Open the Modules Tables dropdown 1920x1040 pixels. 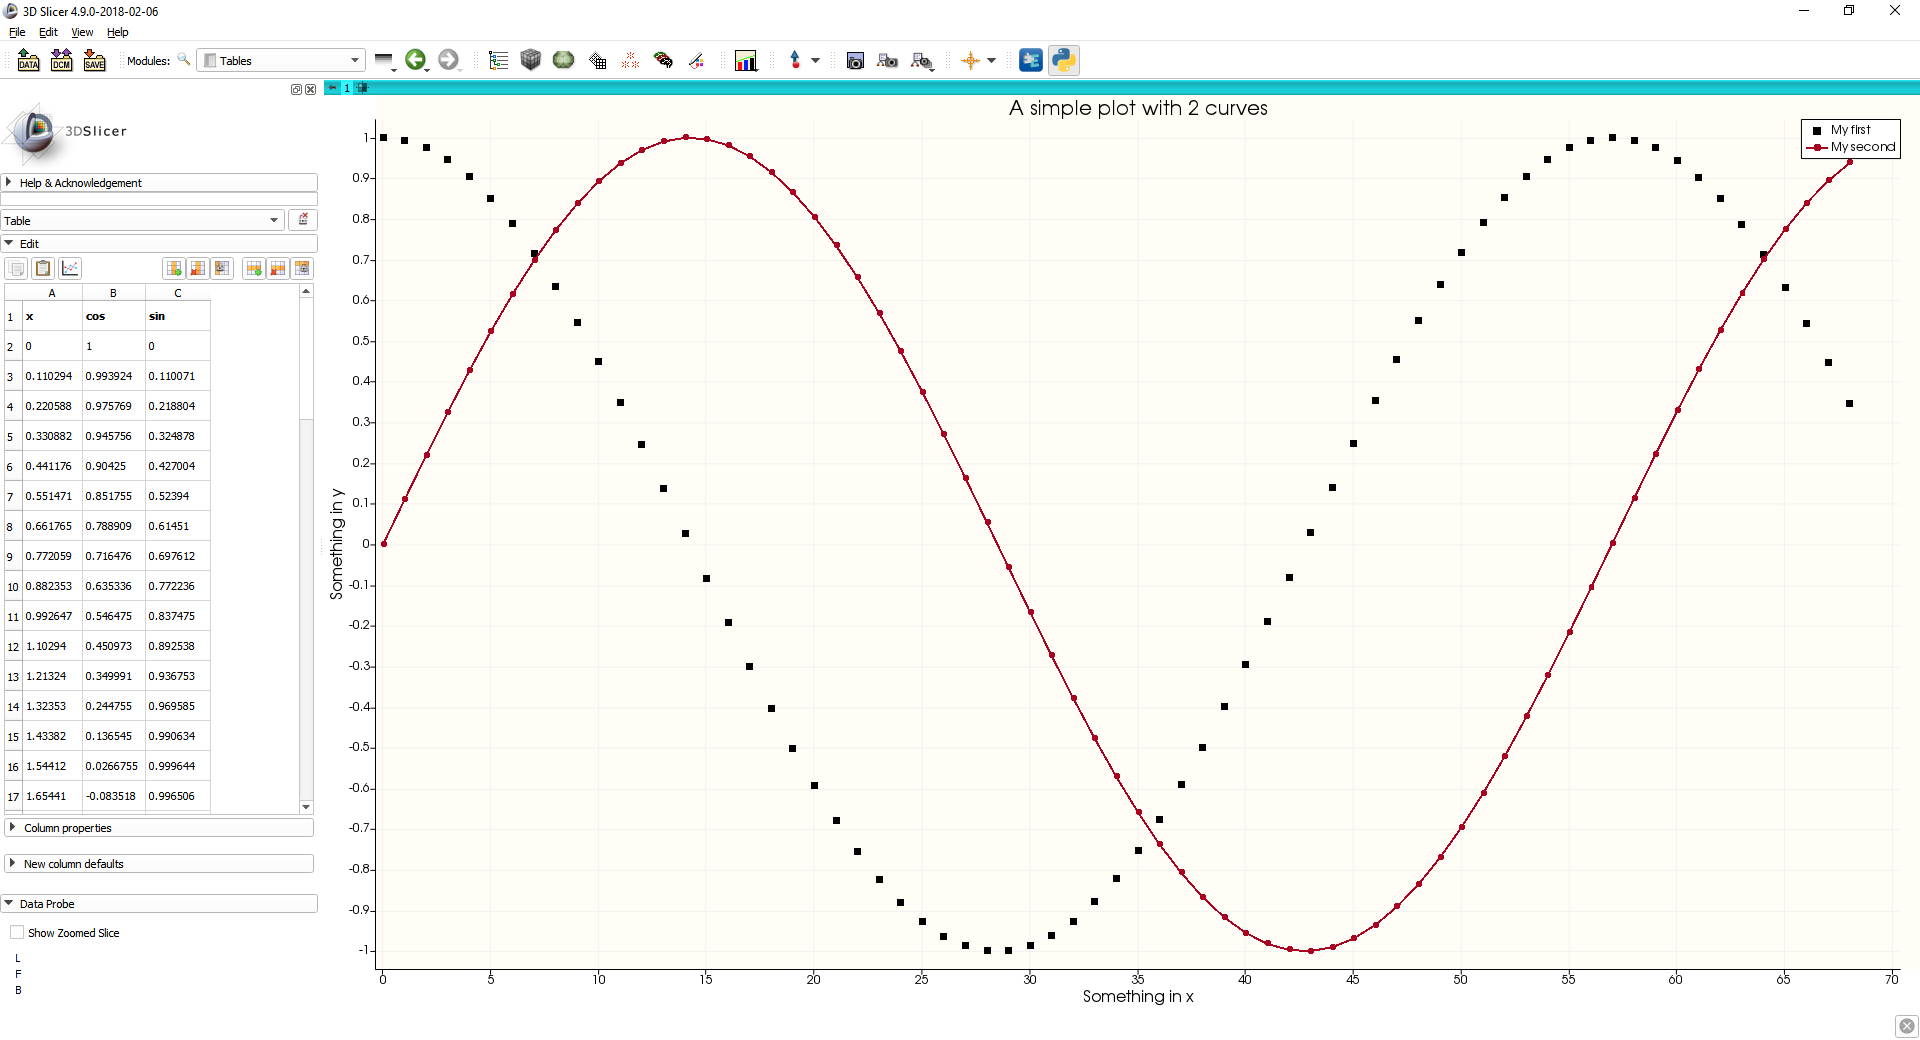[280, 61]
